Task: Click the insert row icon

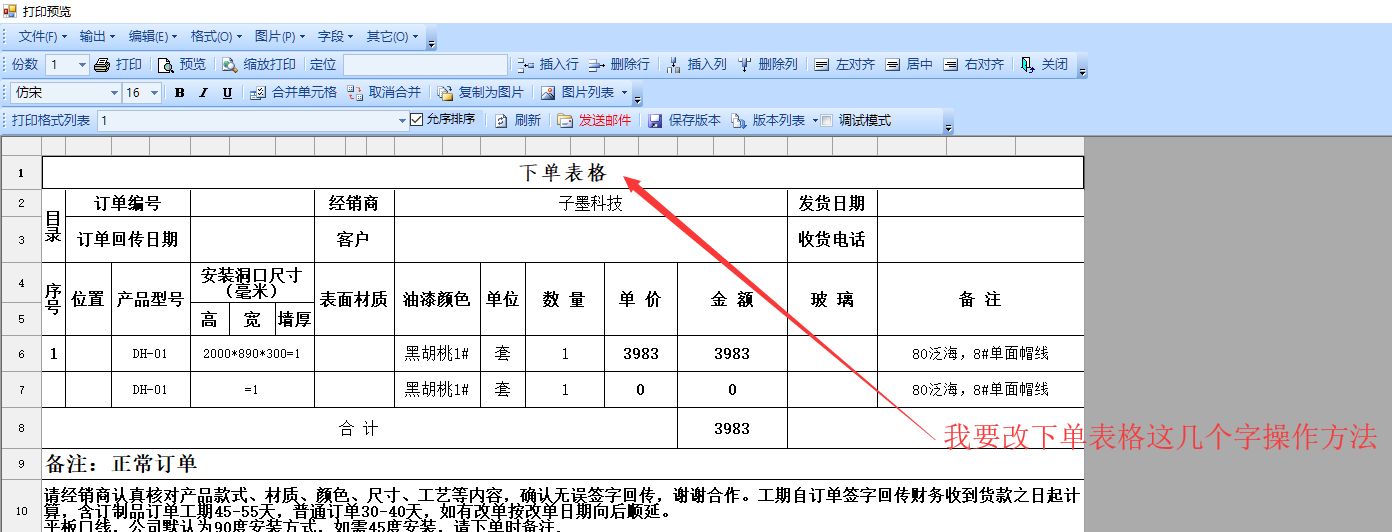Action: pyautogui.click(x=525, y=65)
